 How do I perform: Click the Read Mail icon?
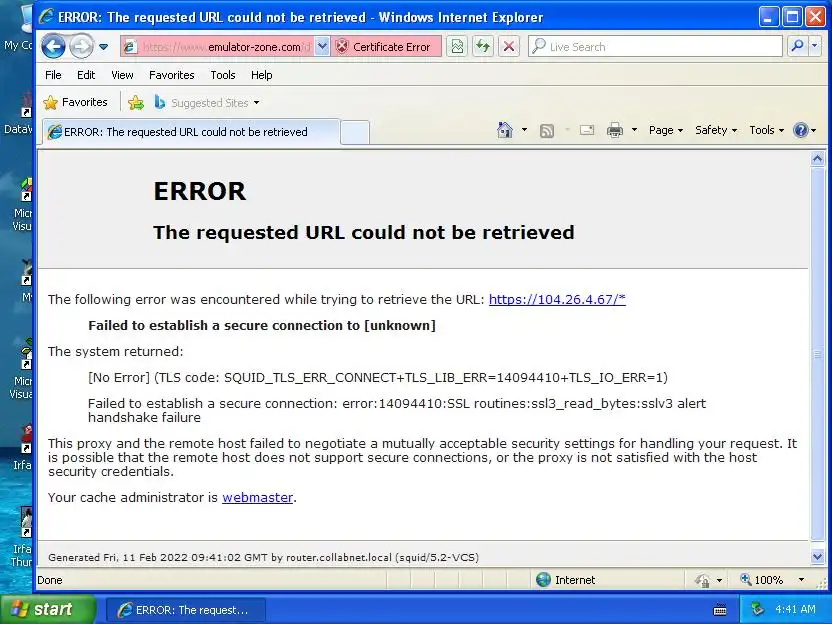(x=586, y=130)
